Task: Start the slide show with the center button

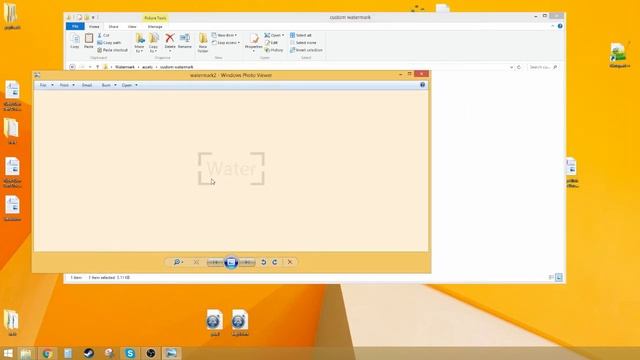Action: coord(231,262)
